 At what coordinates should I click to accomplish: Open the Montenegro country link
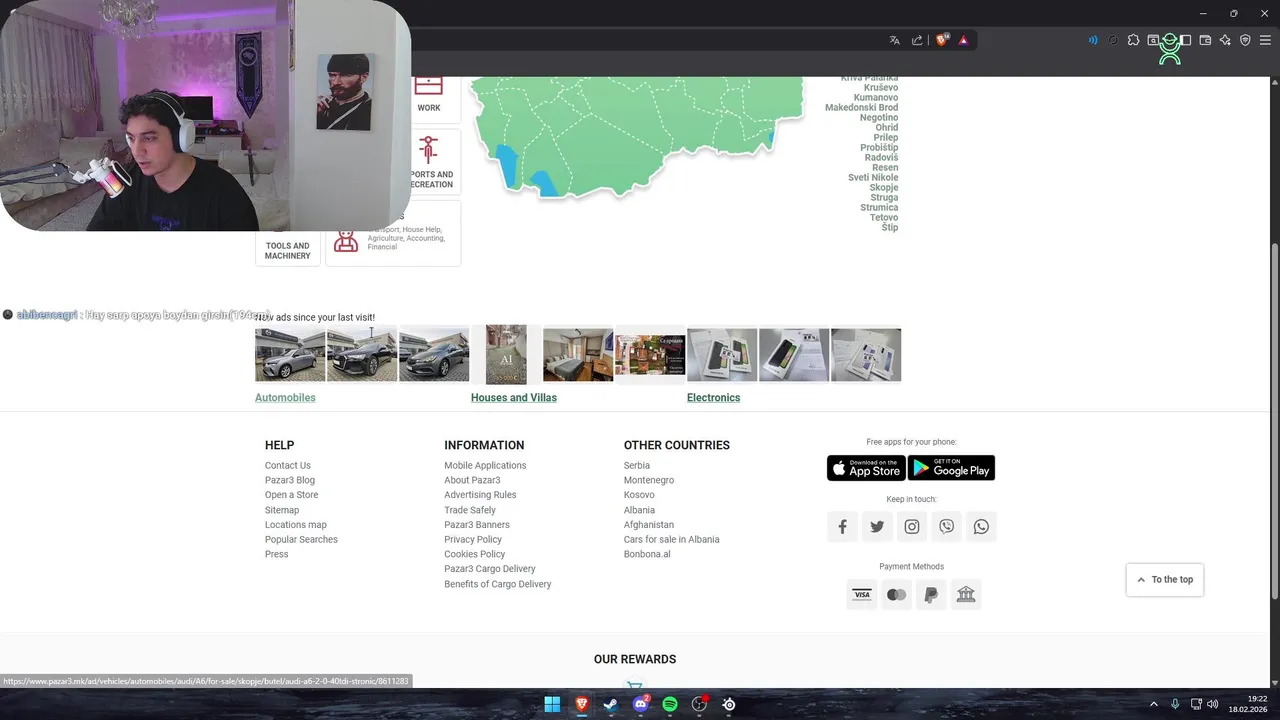[649, 480]
